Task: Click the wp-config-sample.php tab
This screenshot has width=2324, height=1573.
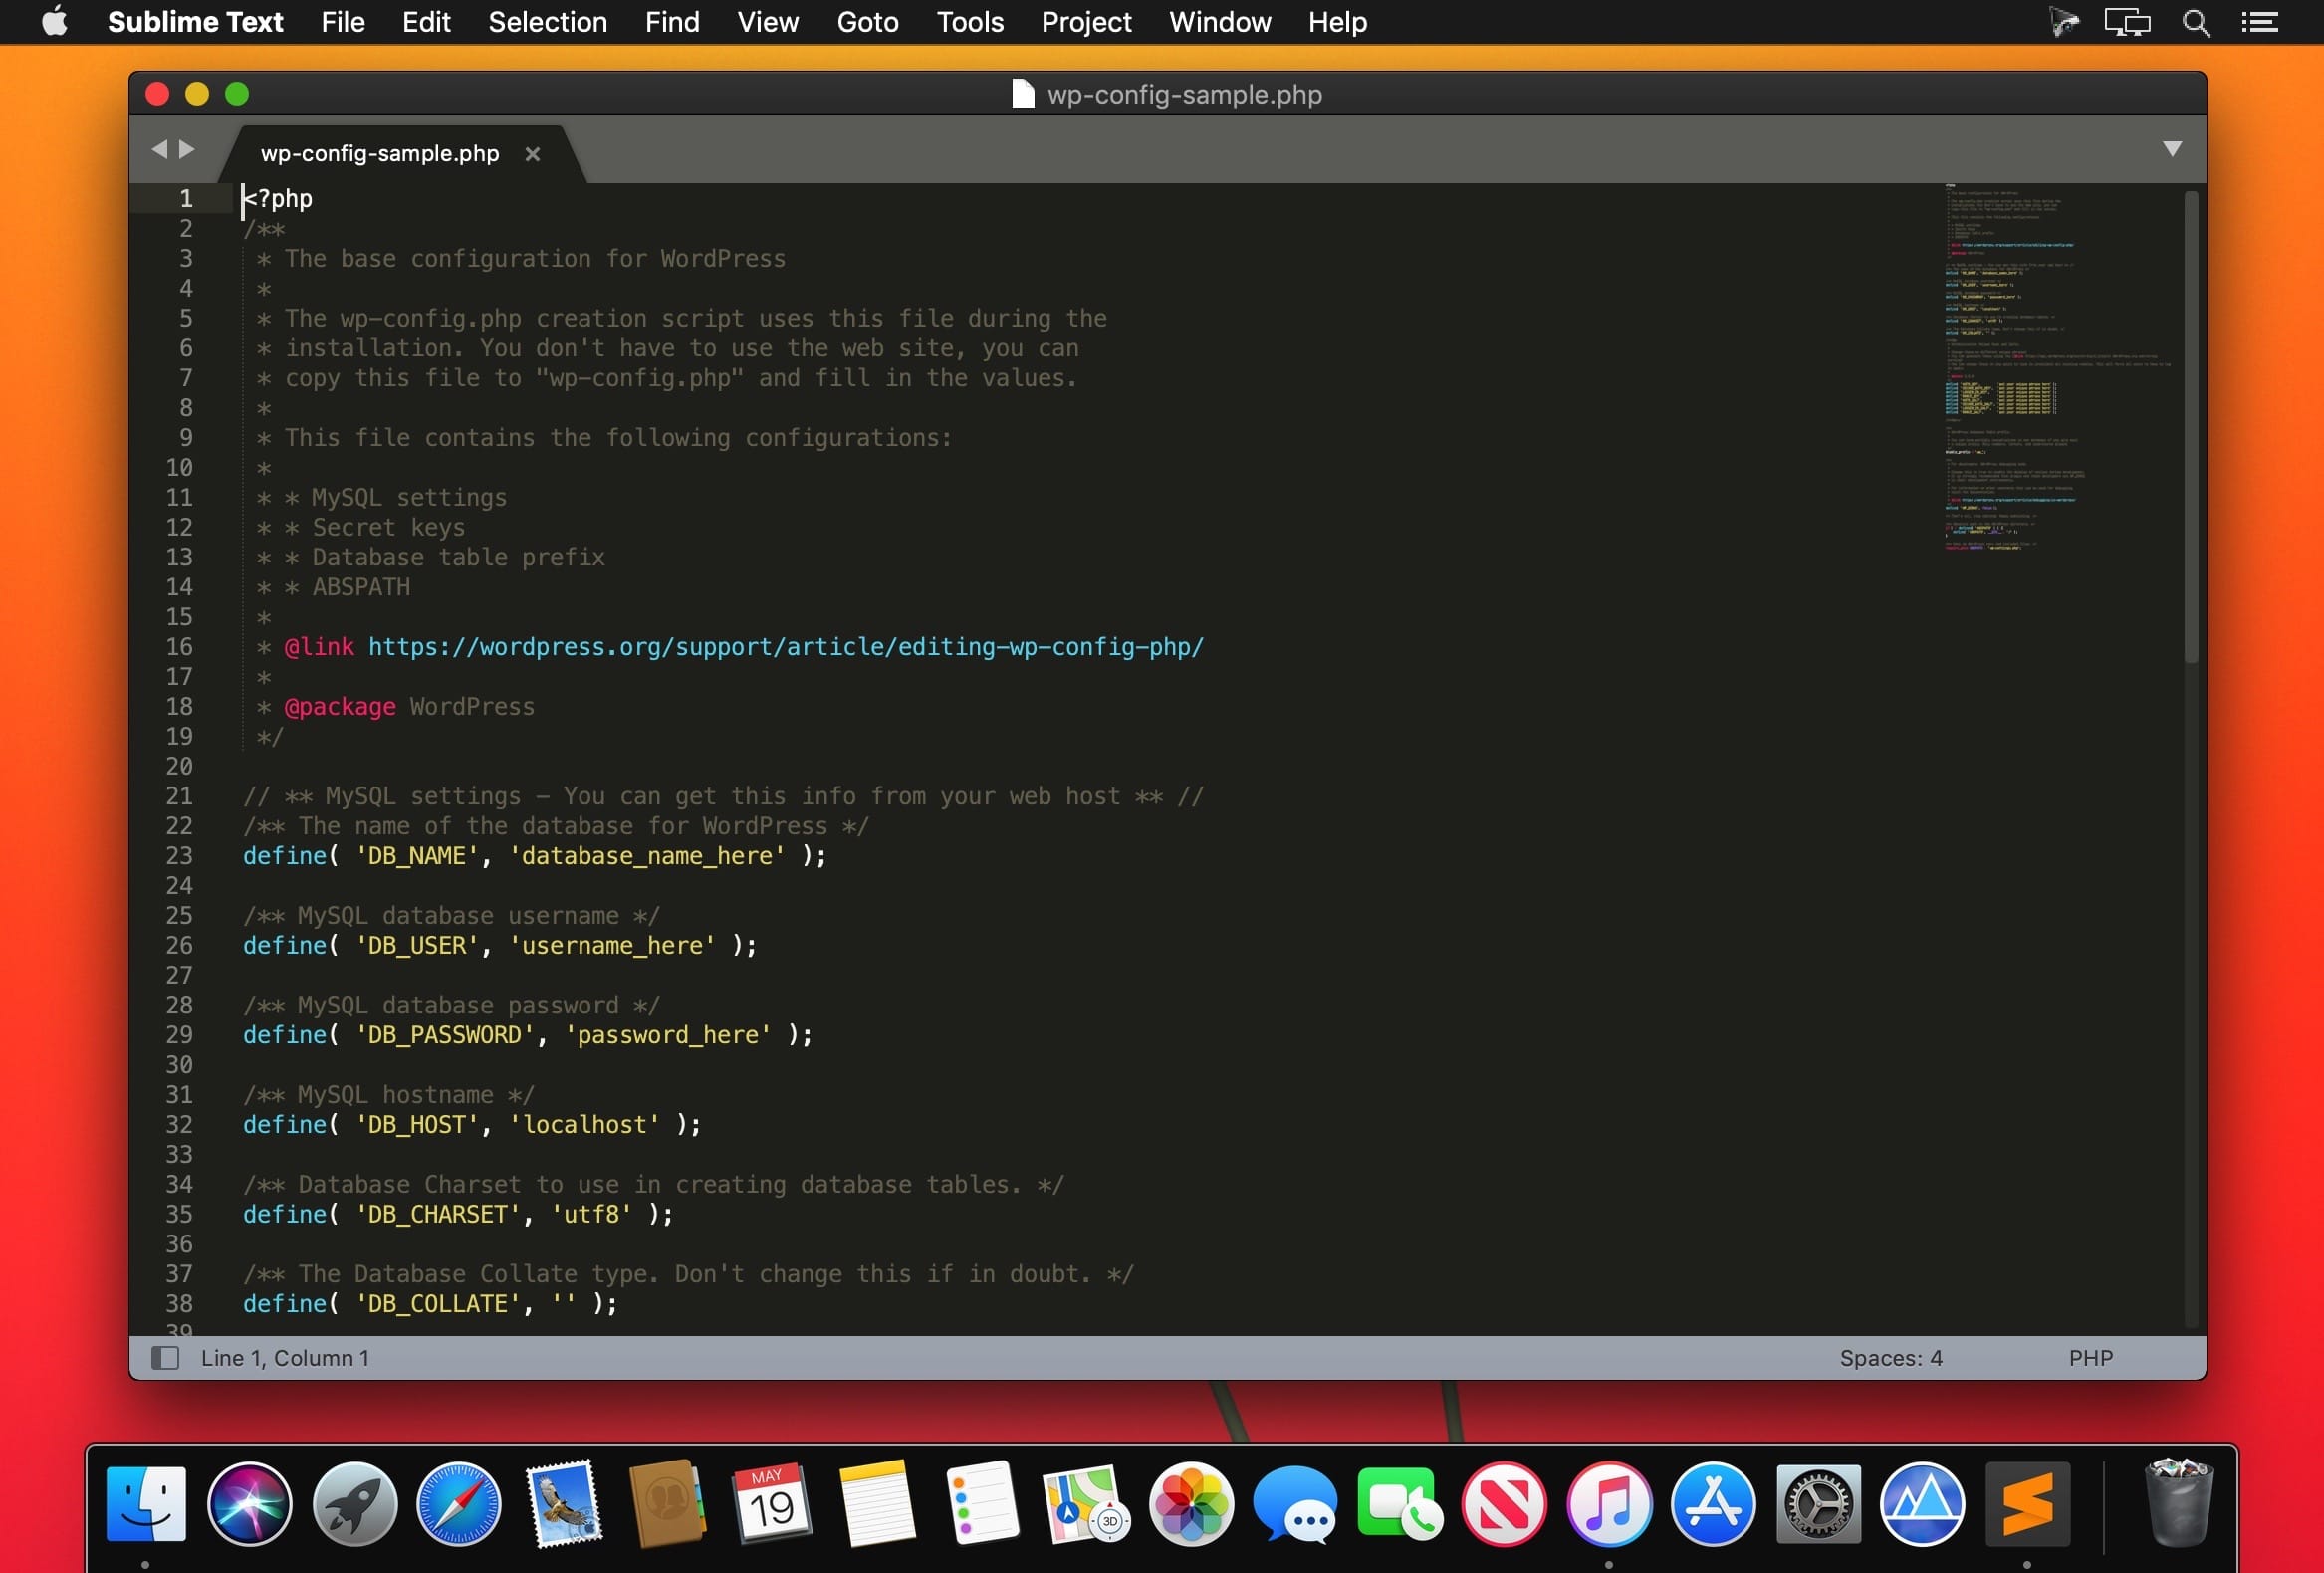Action: pos(379,152)
